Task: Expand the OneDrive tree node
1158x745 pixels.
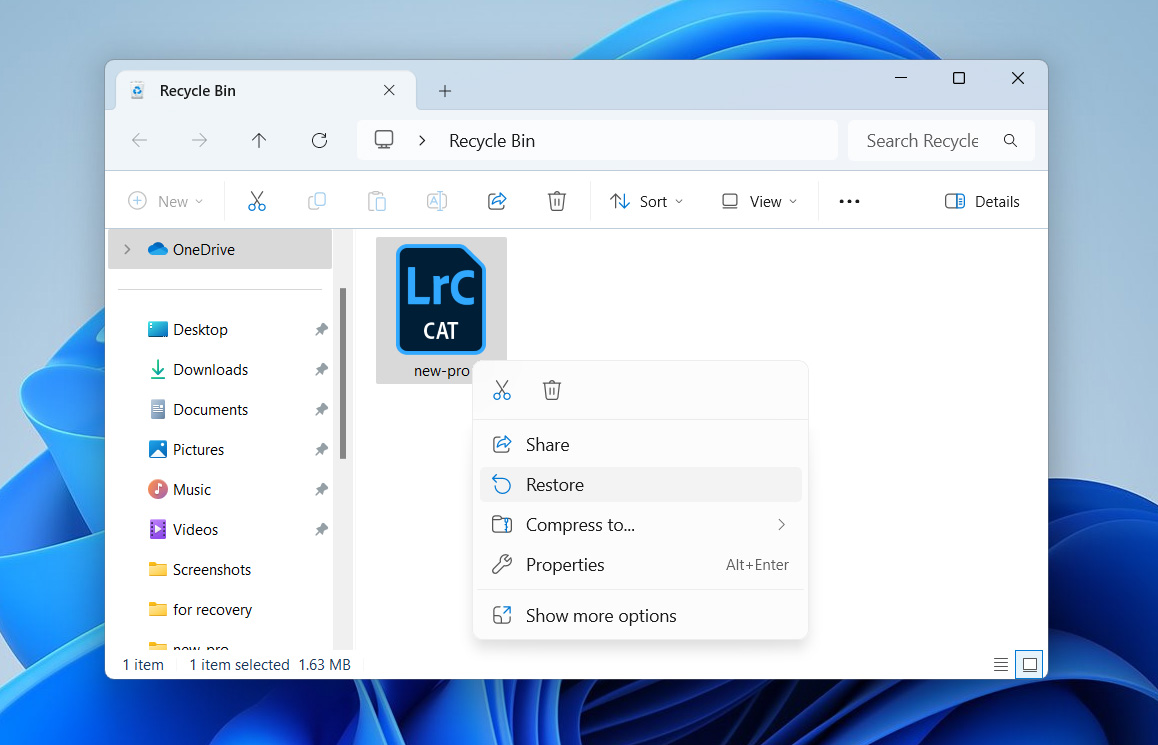Action: [x=127, y=250]
